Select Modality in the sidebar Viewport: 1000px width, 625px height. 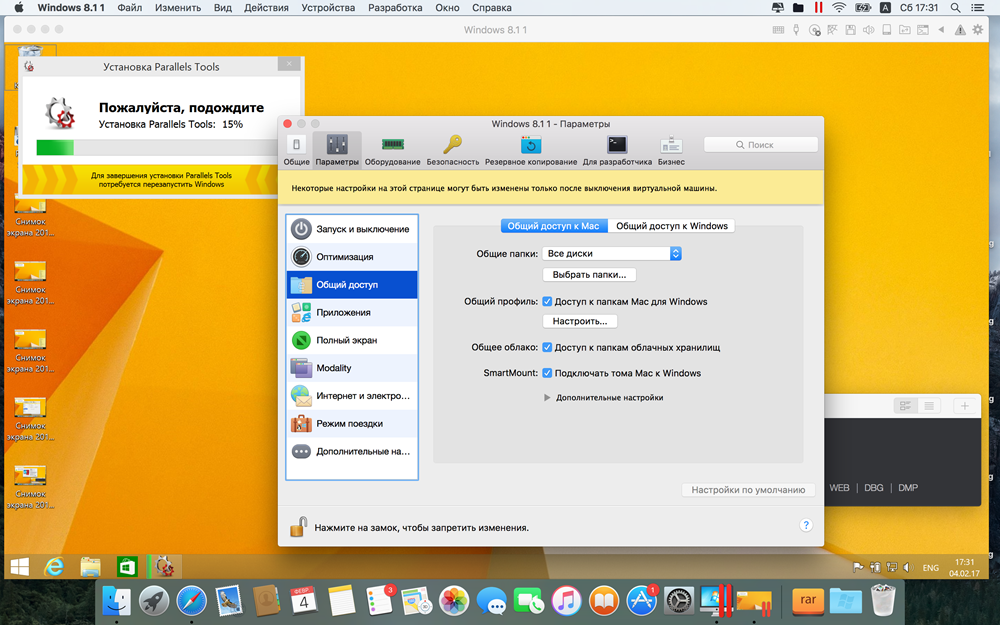click(352, 368)
